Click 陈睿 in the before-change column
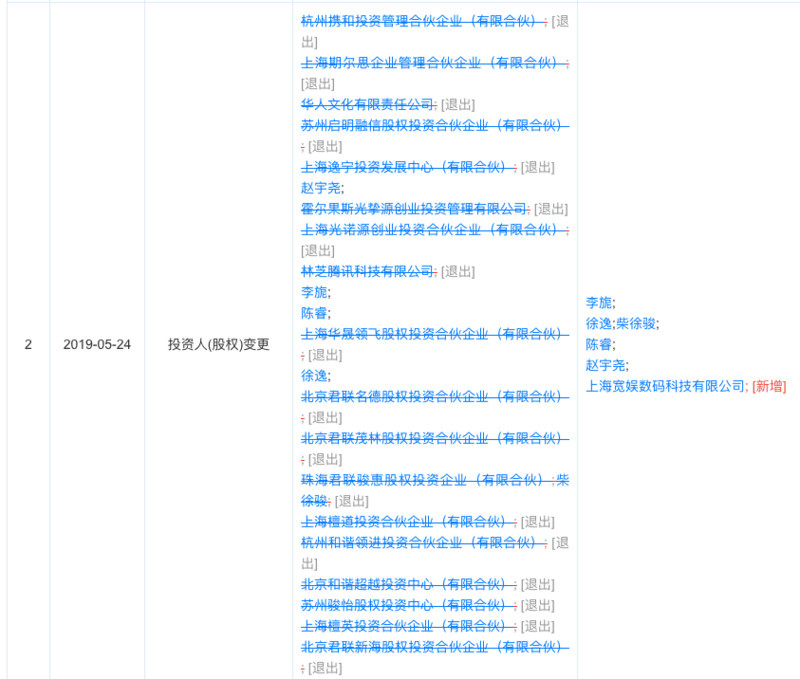 point(314,313)
